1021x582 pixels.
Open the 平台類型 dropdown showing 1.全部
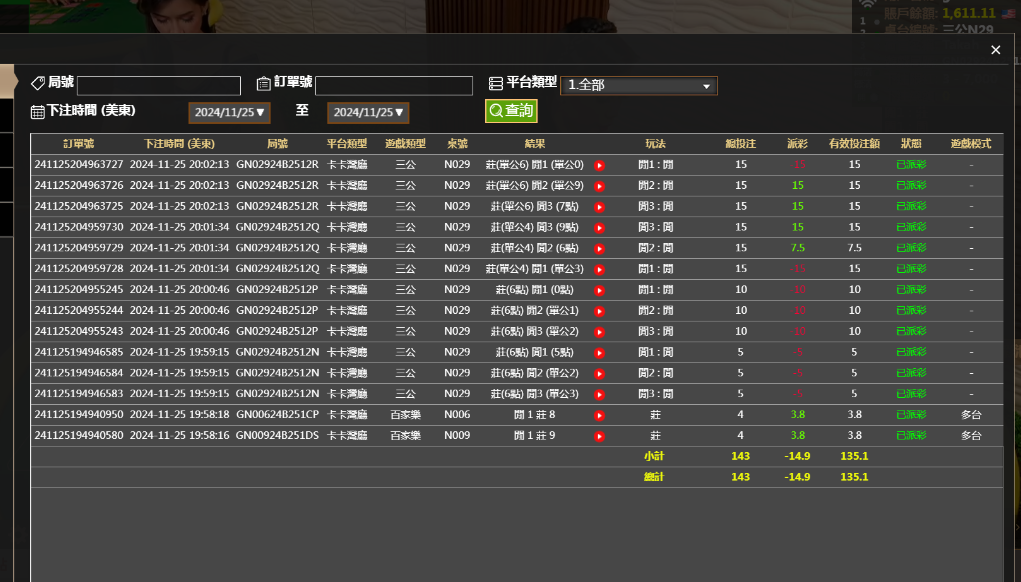point(638,85)
